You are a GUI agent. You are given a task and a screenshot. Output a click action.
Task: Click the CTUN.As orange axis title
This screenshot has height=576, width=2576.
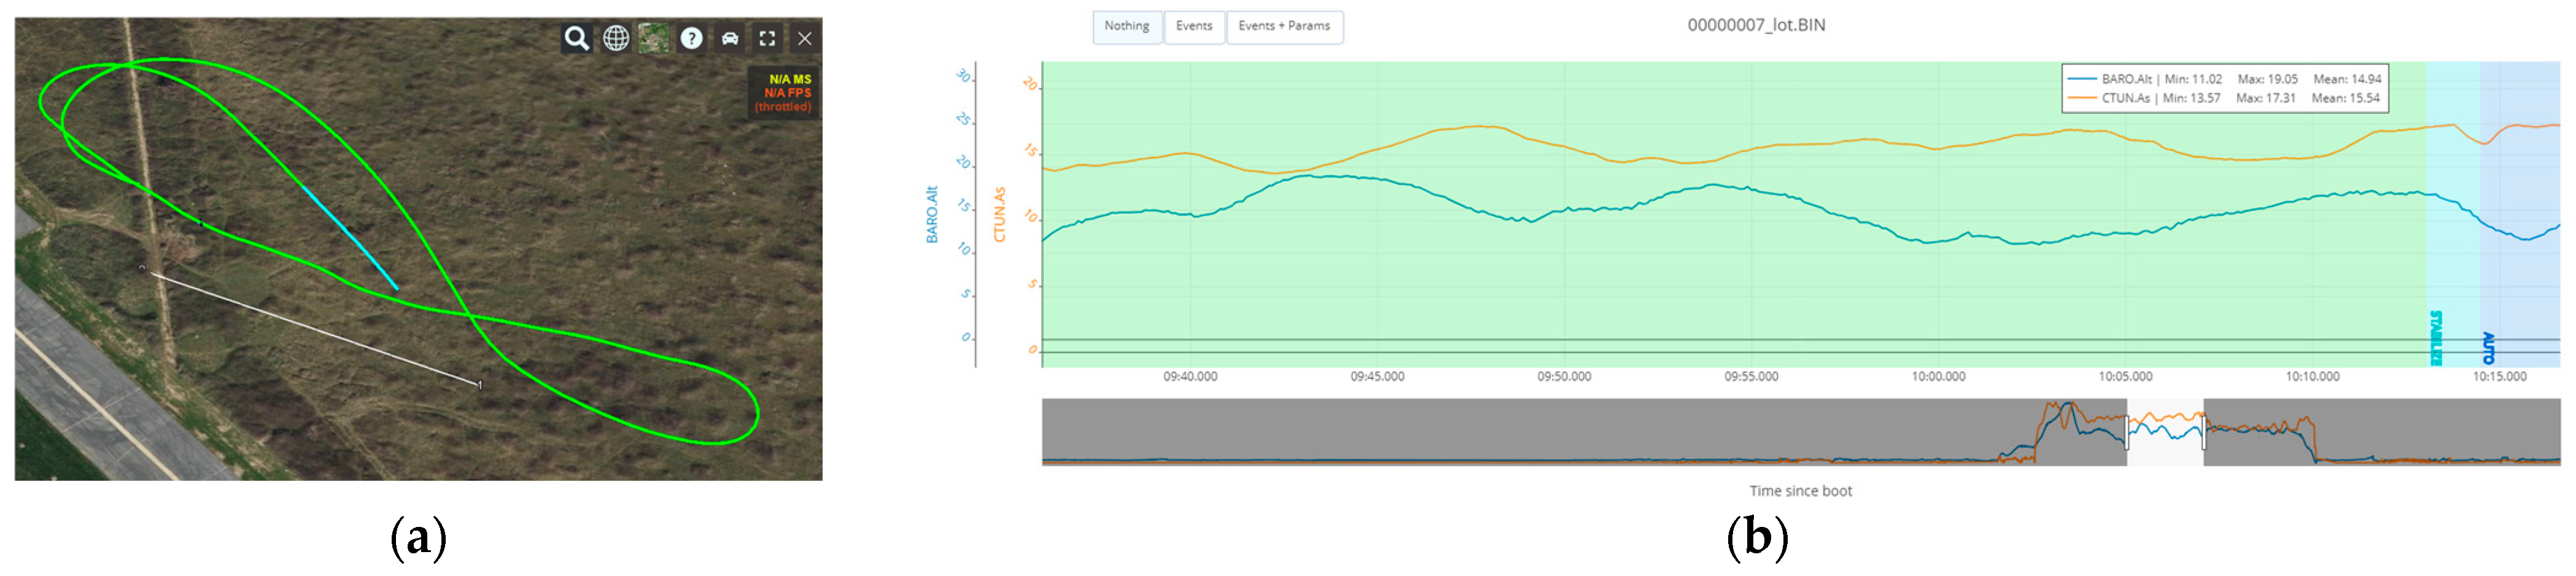(x=998, y=214)
